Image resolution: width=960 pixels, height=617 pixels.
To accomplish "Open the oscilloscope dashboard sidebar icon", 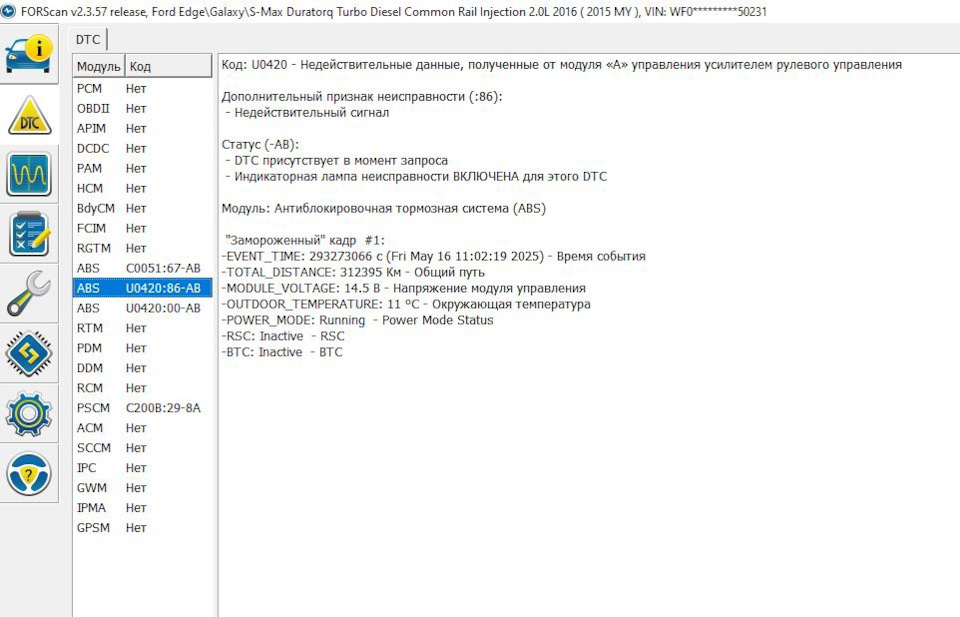I will [28, 174].
